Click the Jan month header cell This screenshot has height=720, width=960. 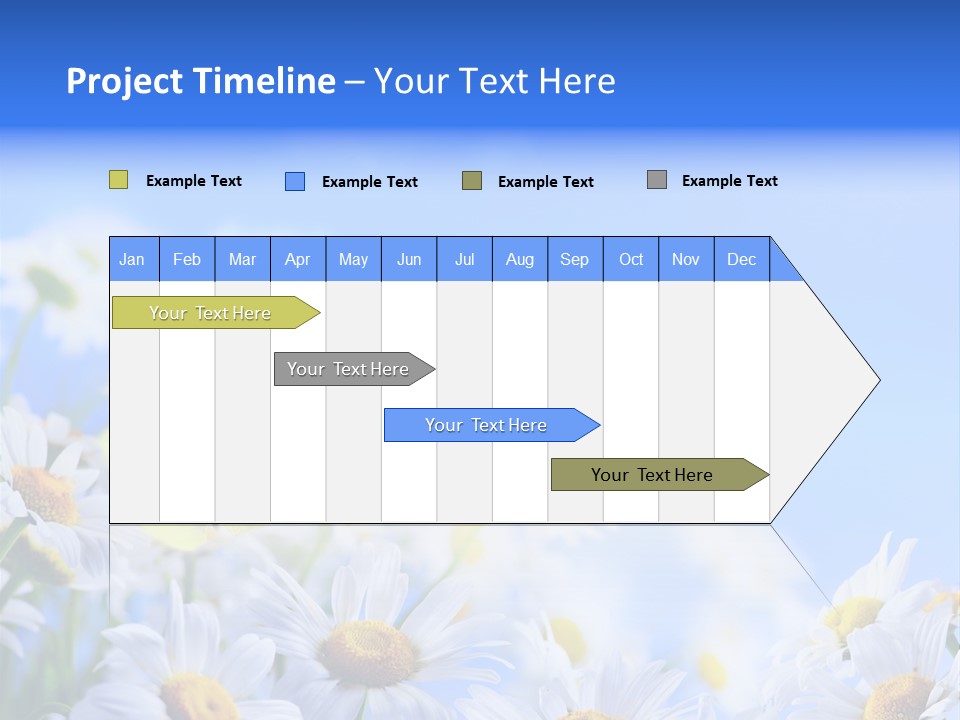click(133, 259)
